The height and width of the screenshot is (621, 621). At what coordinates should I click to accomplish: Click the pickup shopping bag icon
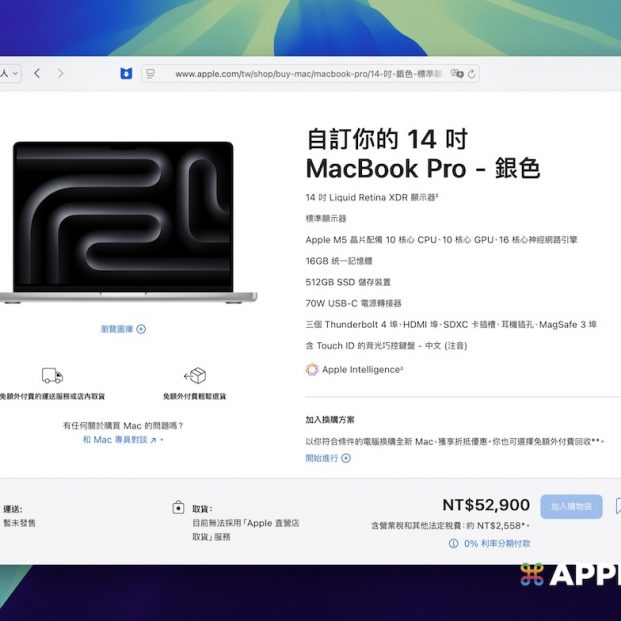[178, 508]
